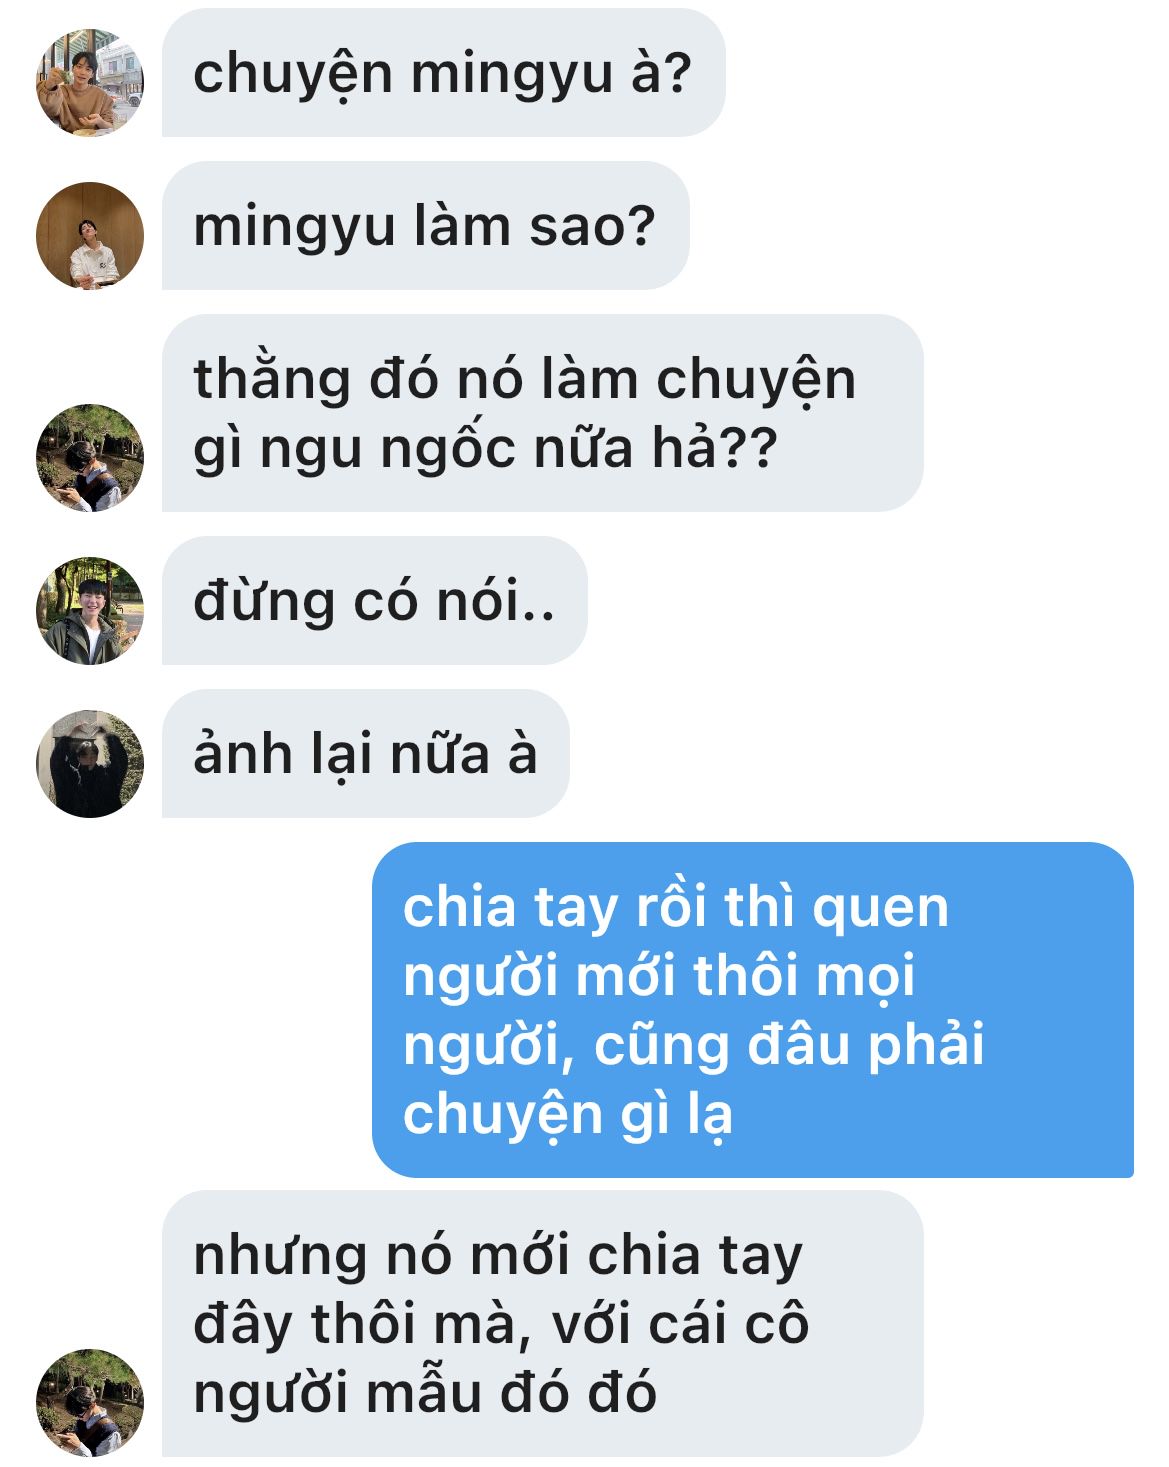Select the "mingyu làm sao?" message bubble
Screen dimensions: 1169x1467
pos(425,226)
